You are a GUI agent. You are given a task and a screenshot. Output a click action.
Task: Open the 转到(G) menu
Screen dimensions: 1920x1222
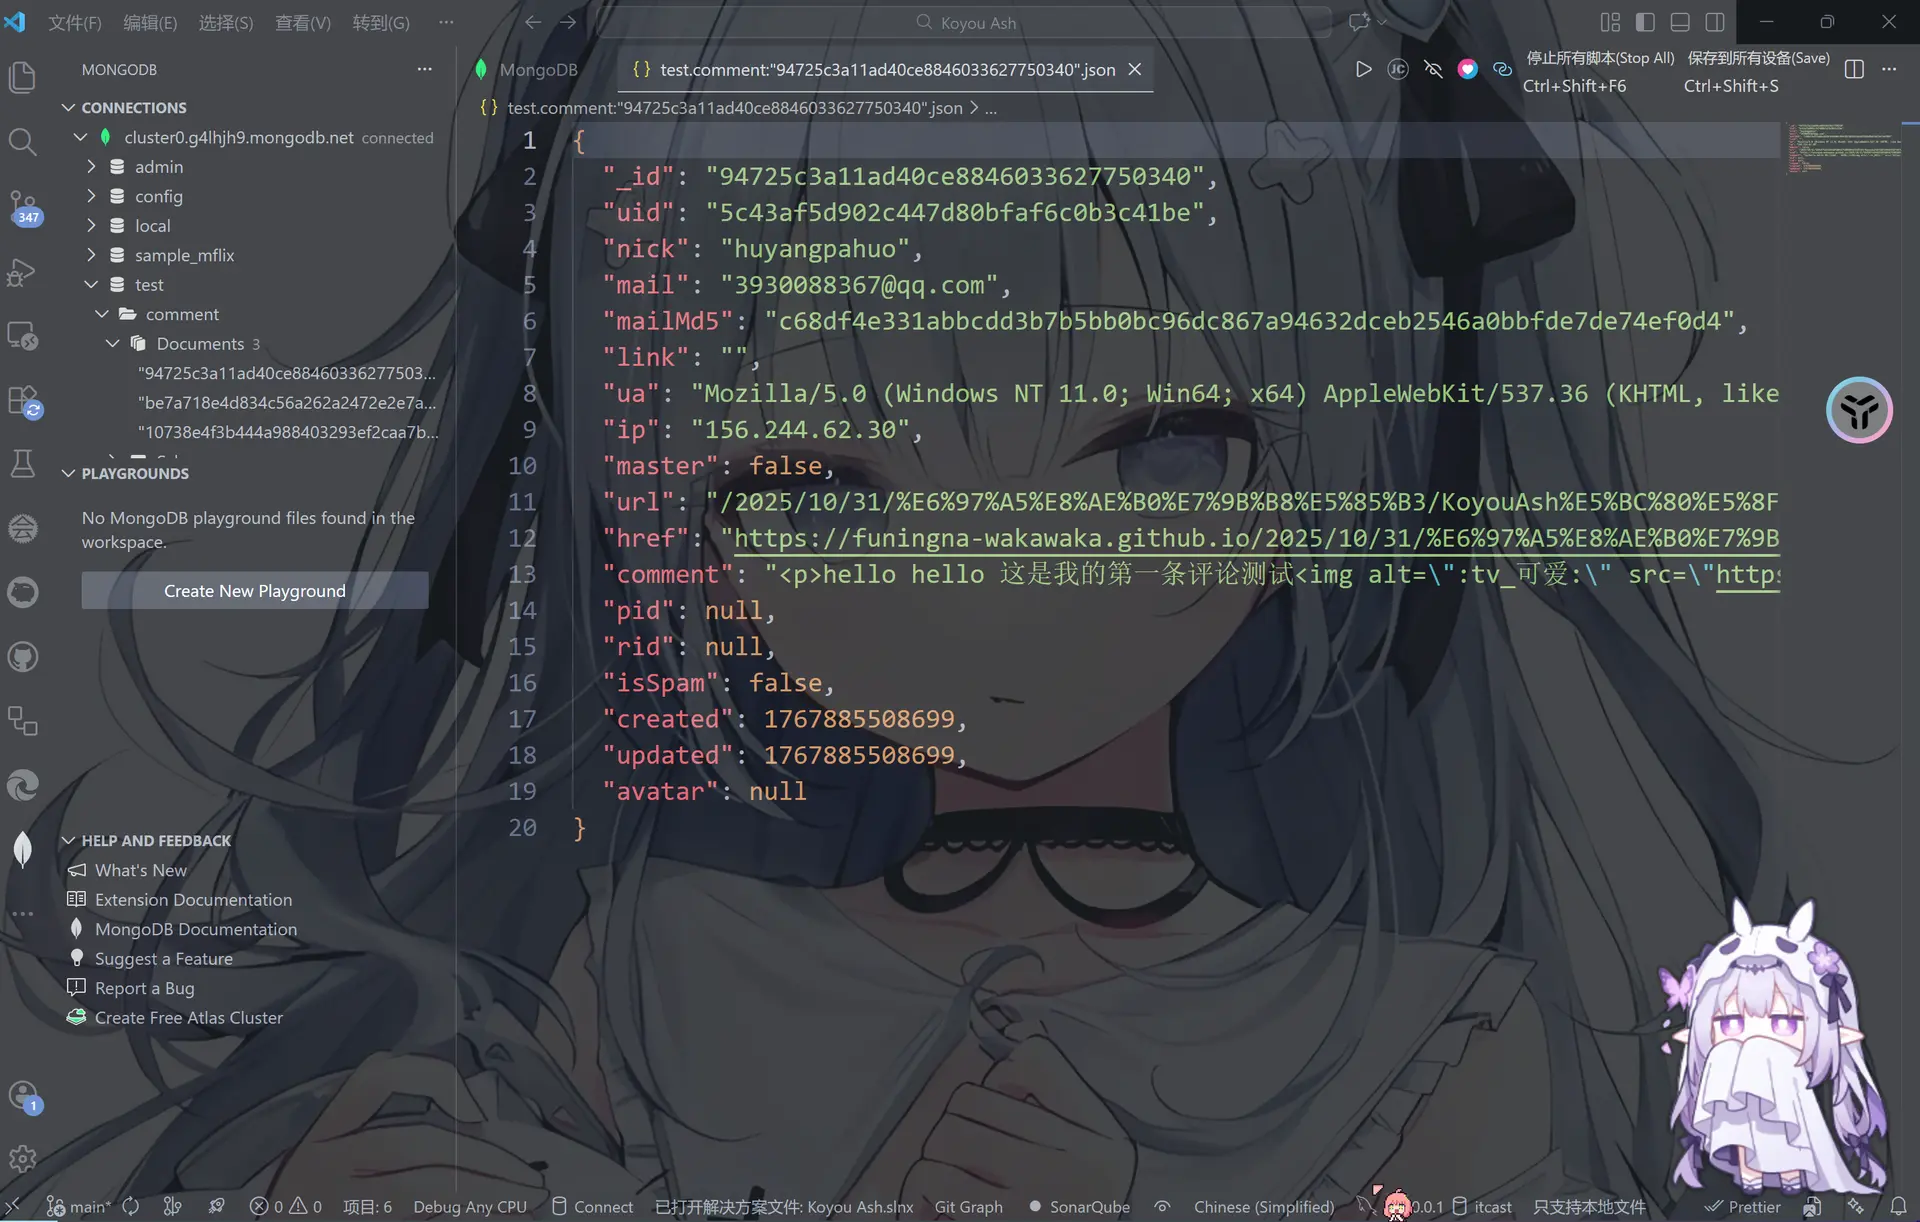tap(381, 22)
